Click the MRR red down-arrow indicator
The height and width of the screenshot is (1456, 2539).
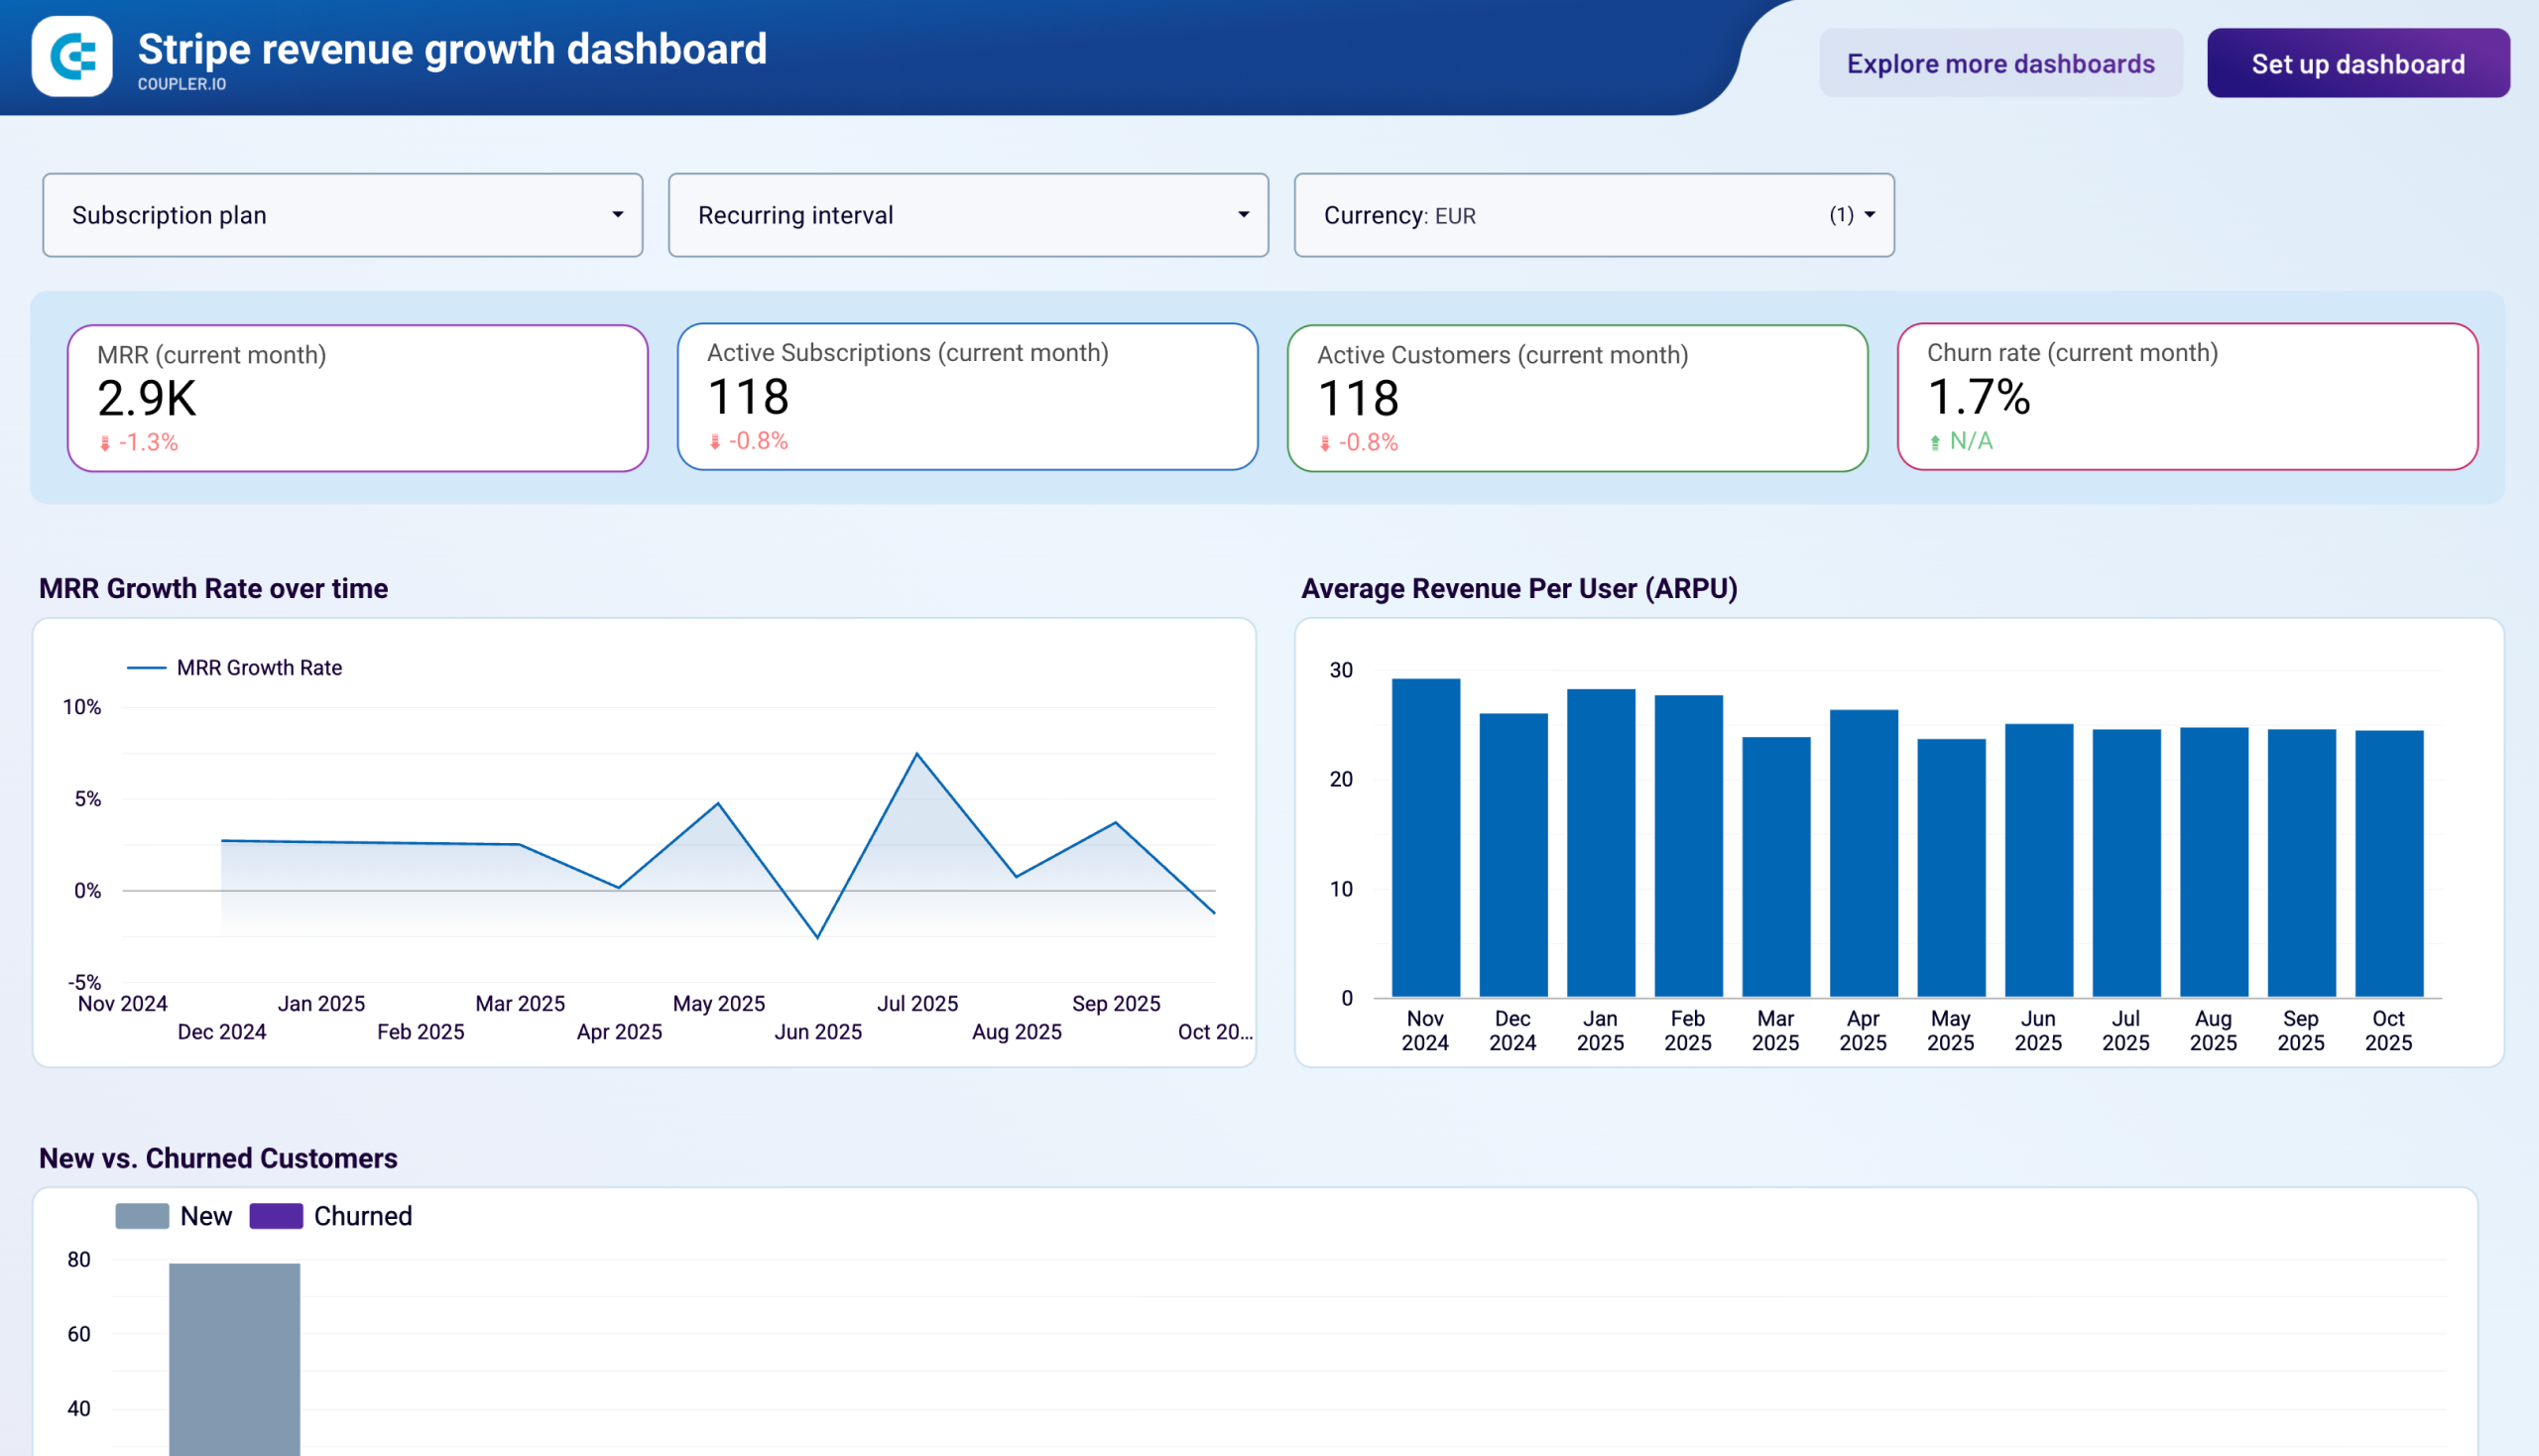click(105, 443)
